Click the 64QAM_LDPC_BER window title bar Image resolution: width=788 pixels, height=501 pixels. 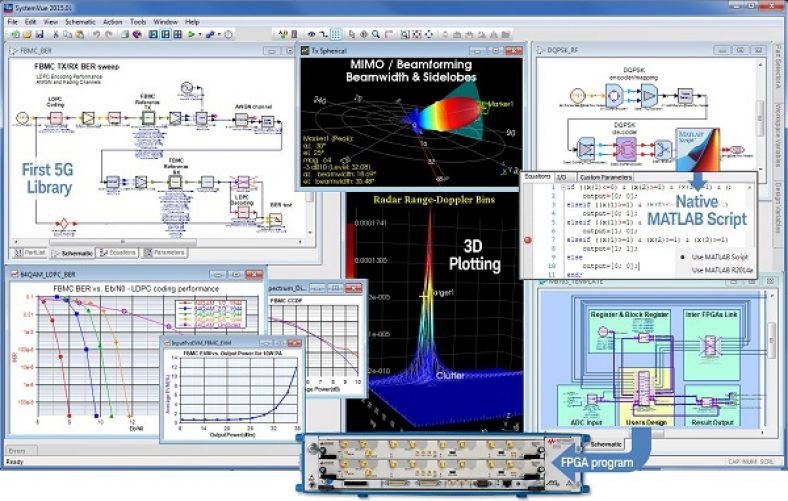click(134, 274)
